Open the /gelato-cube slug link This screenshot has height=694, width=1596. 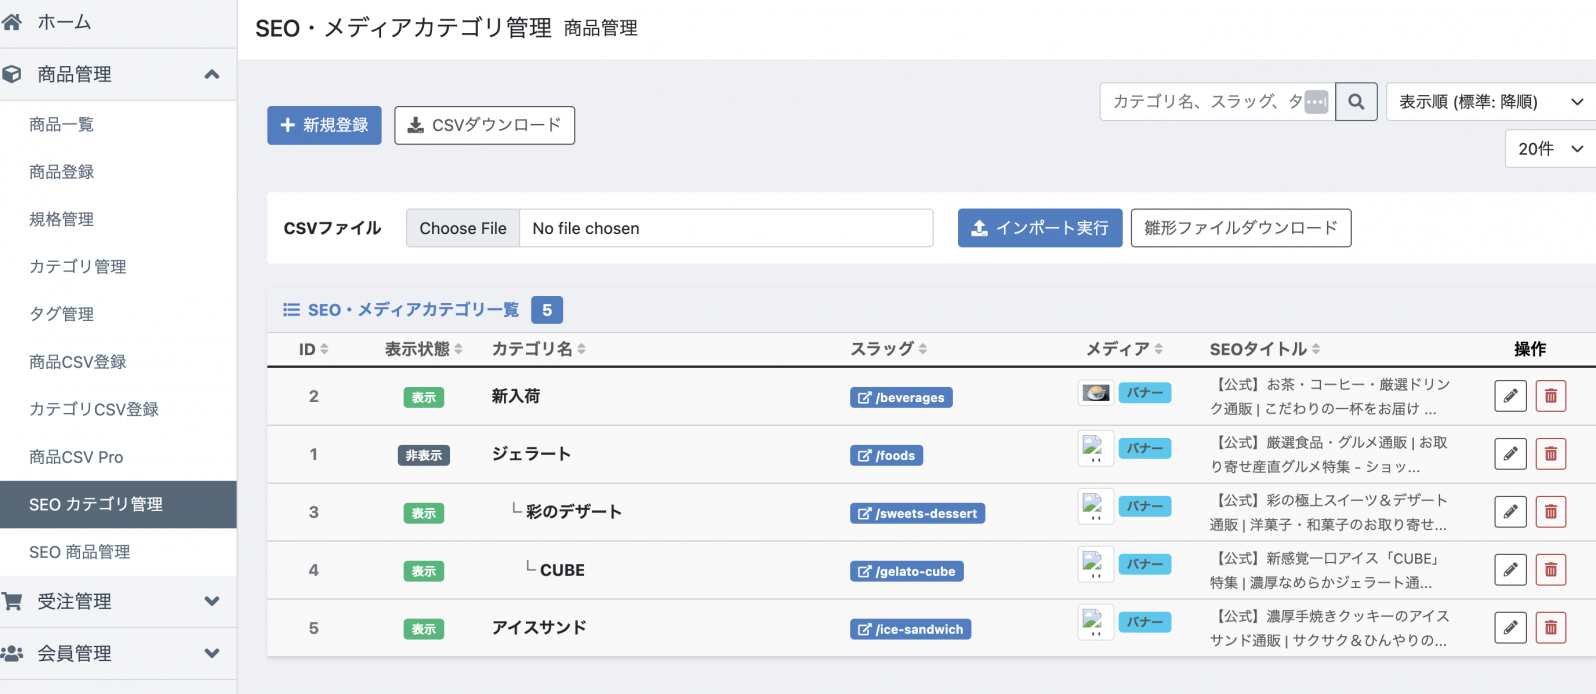click(907, 571)
